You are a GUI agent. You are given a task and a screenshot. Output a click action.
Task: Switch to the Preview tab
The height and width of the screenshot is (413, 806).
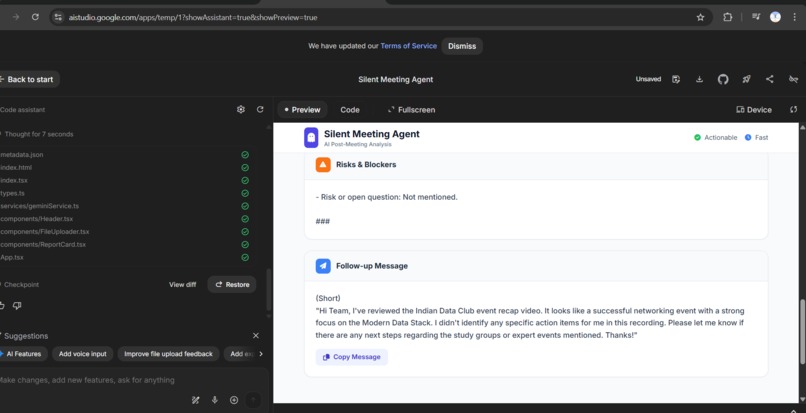302,110
